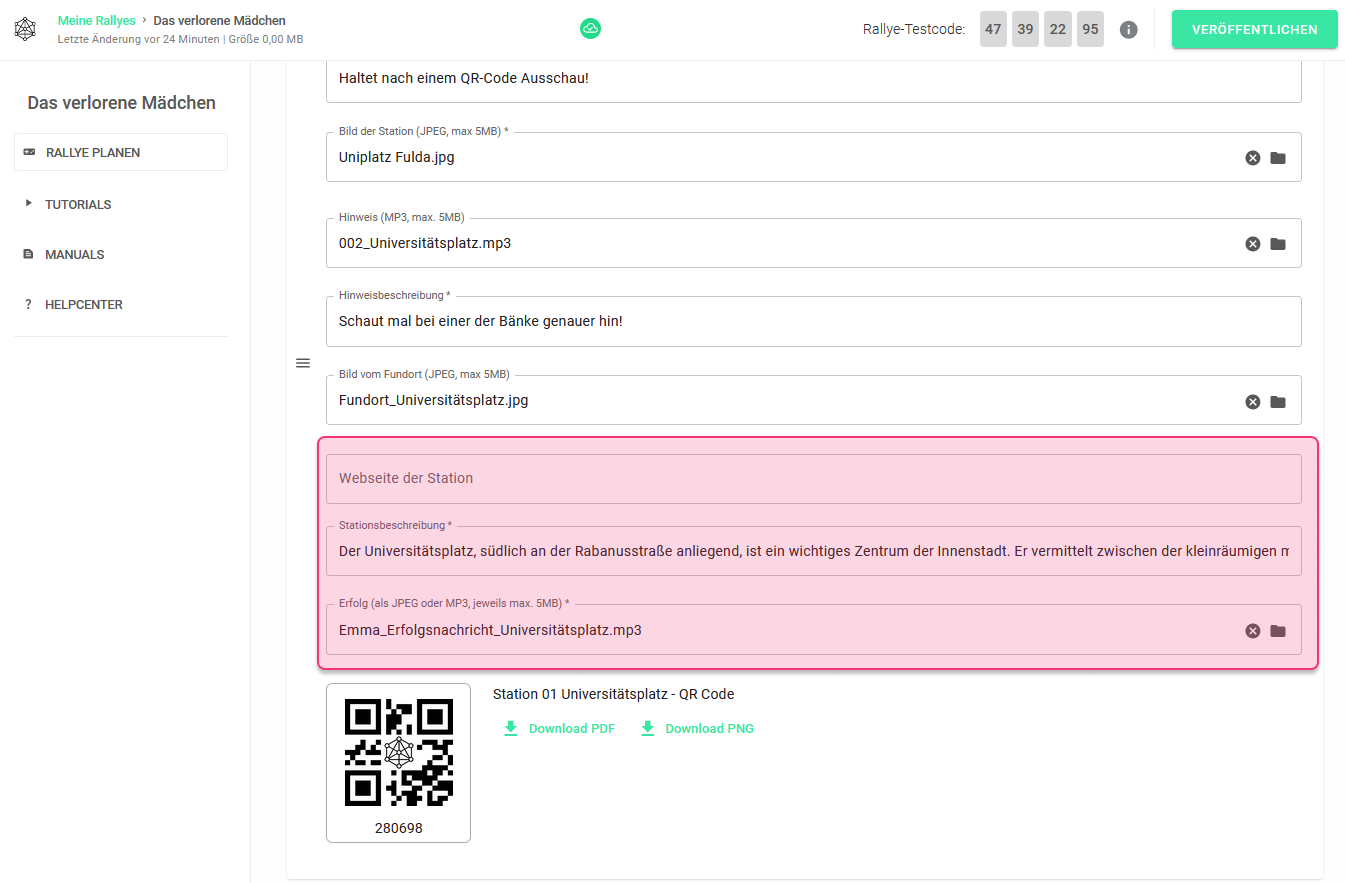Grab the station reorder handle icon

pyautogui.click(x=303, y=363)
